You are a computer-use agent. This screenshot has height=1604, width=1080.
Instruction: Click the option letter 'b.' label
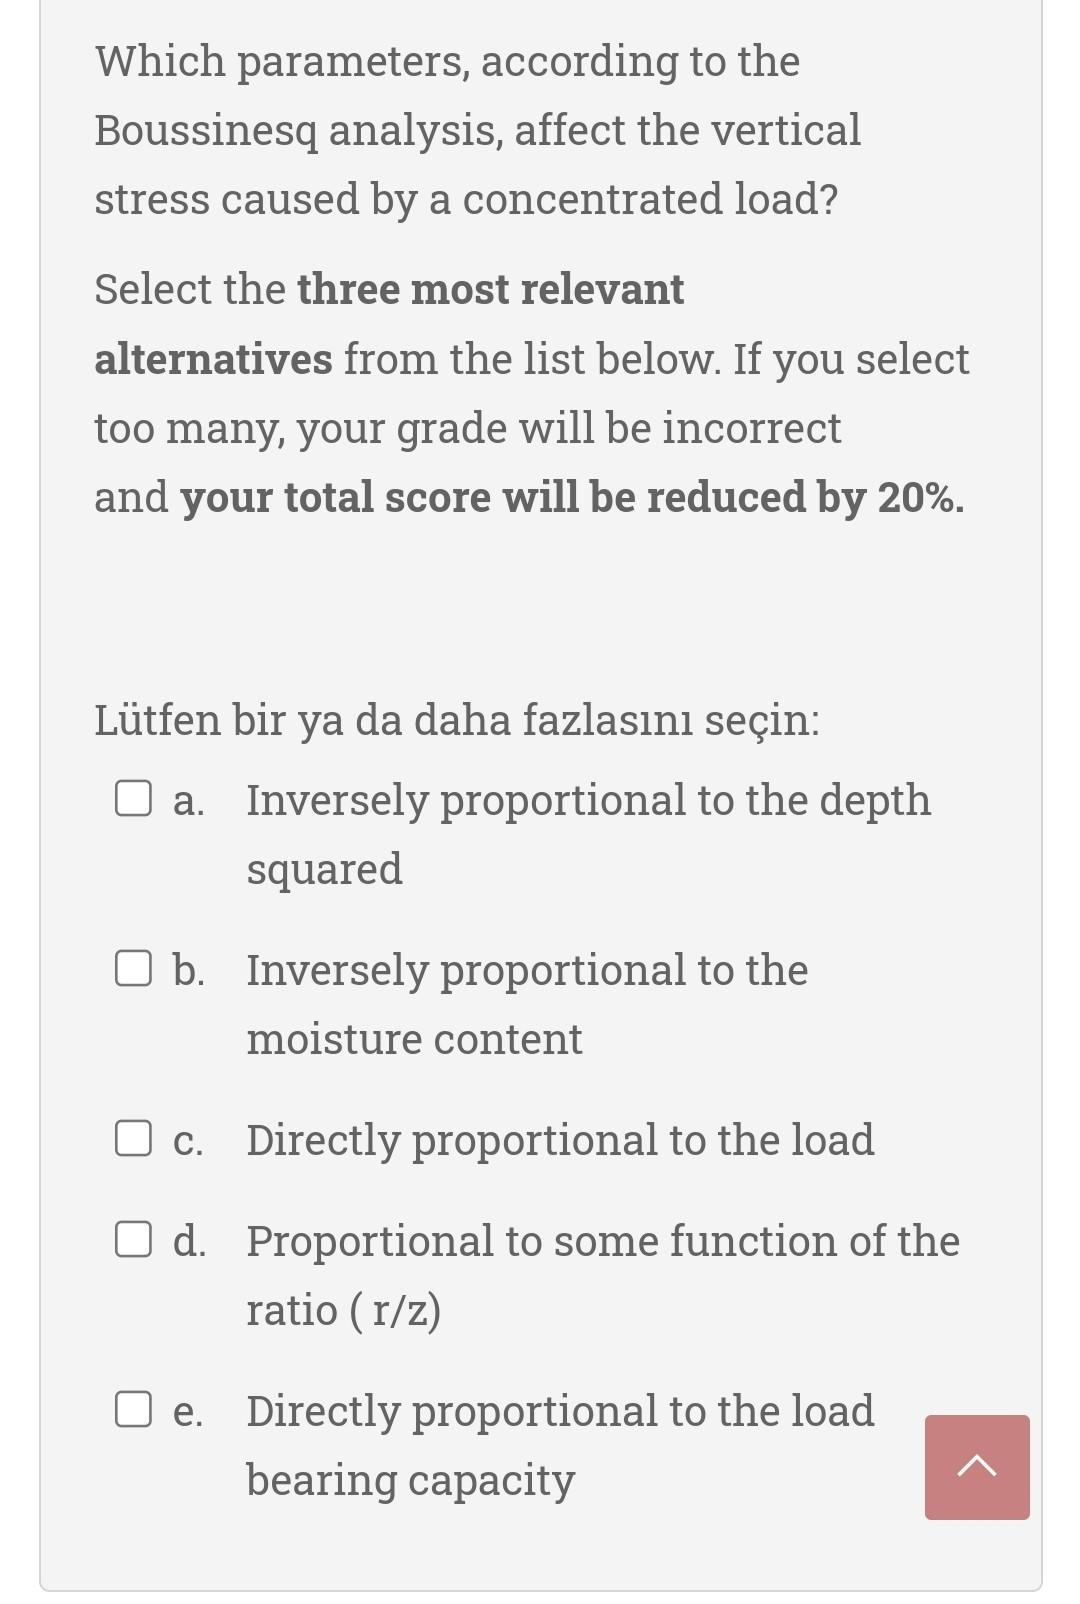(189, 969)
